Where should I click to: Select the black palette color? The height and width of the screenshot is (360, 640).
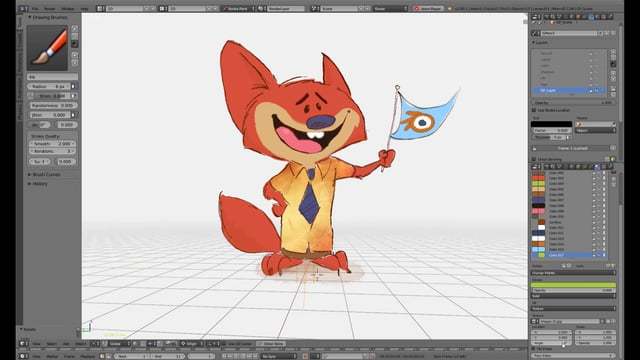[x=538, y=206]
